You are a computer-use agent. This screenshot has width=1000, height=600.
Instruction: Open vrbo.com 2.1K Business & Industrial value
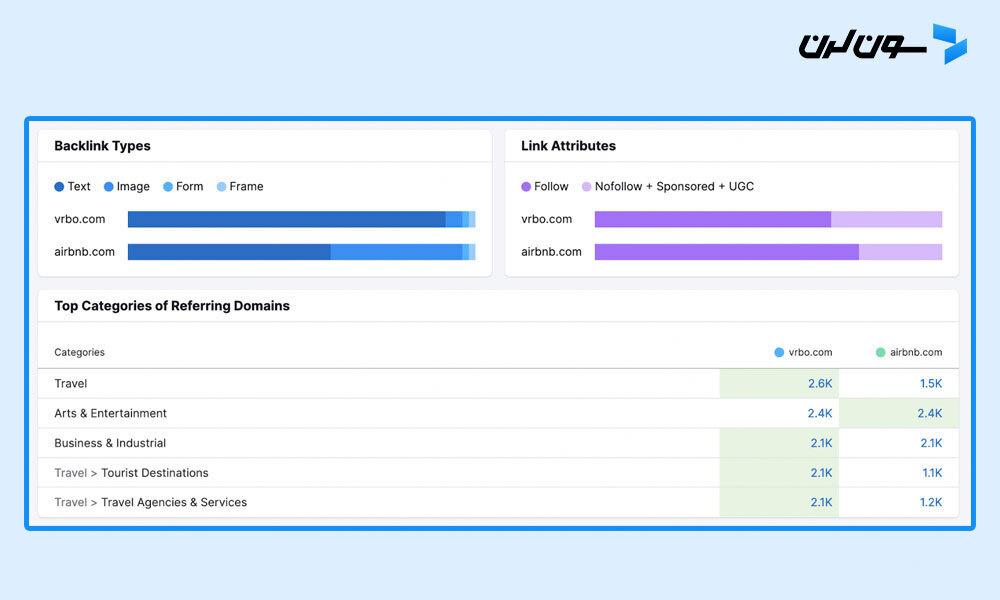click(x=821, y=443)
